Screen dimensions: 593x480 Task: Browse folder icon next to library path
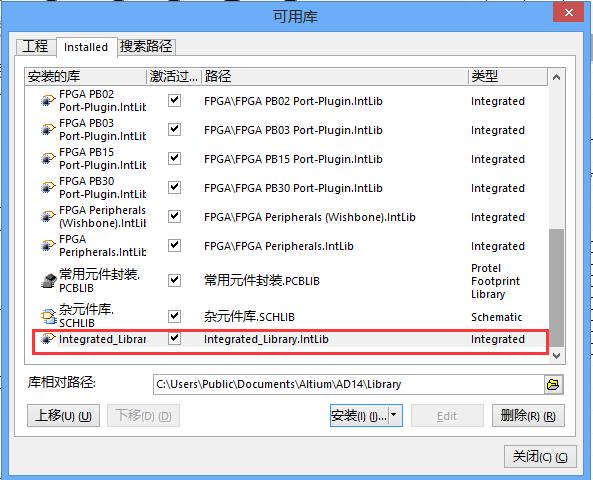tap(553, 385)
